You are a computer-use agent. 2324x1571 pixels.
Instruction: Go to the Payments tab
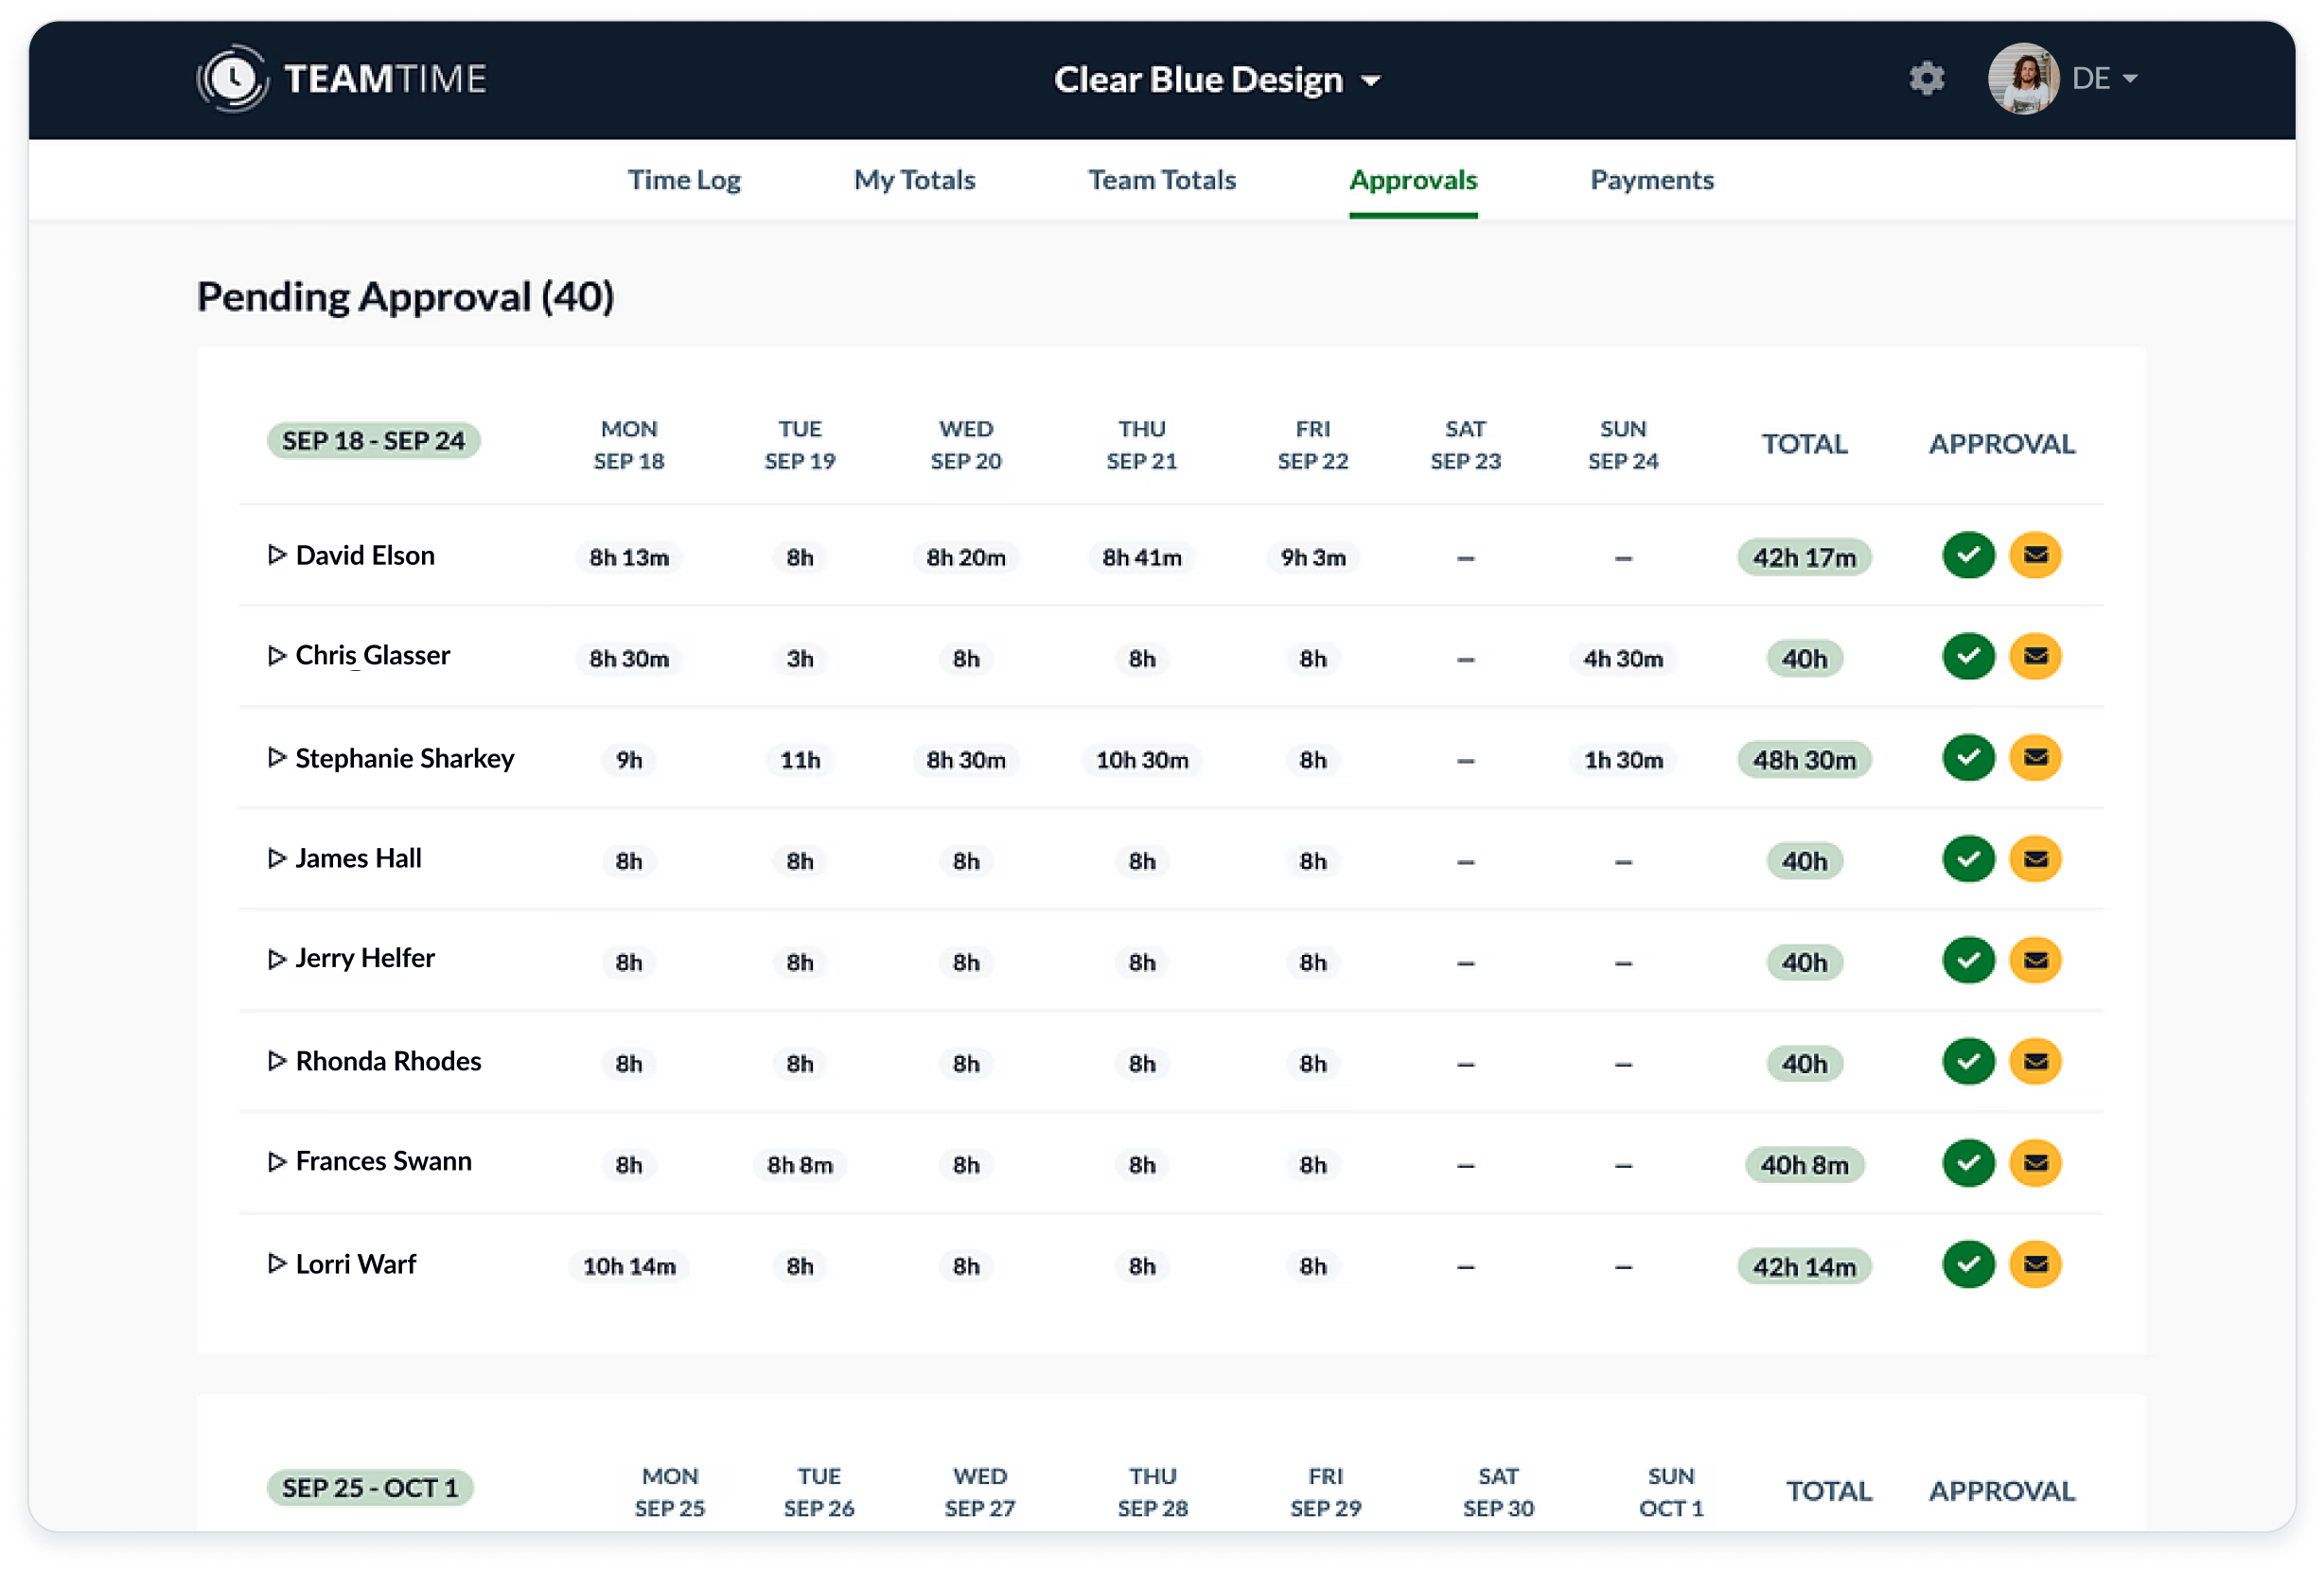click(1652, 180)
